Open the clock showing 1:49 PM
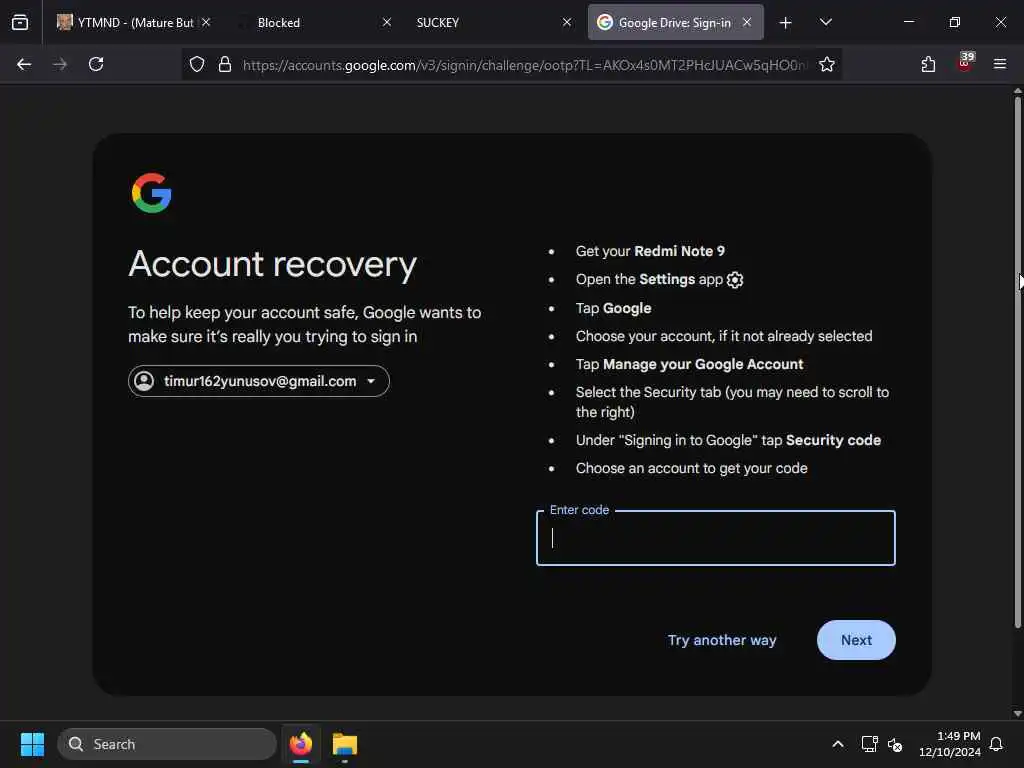The height and width of the screenshot is (768, 1024). coord(950,744)
